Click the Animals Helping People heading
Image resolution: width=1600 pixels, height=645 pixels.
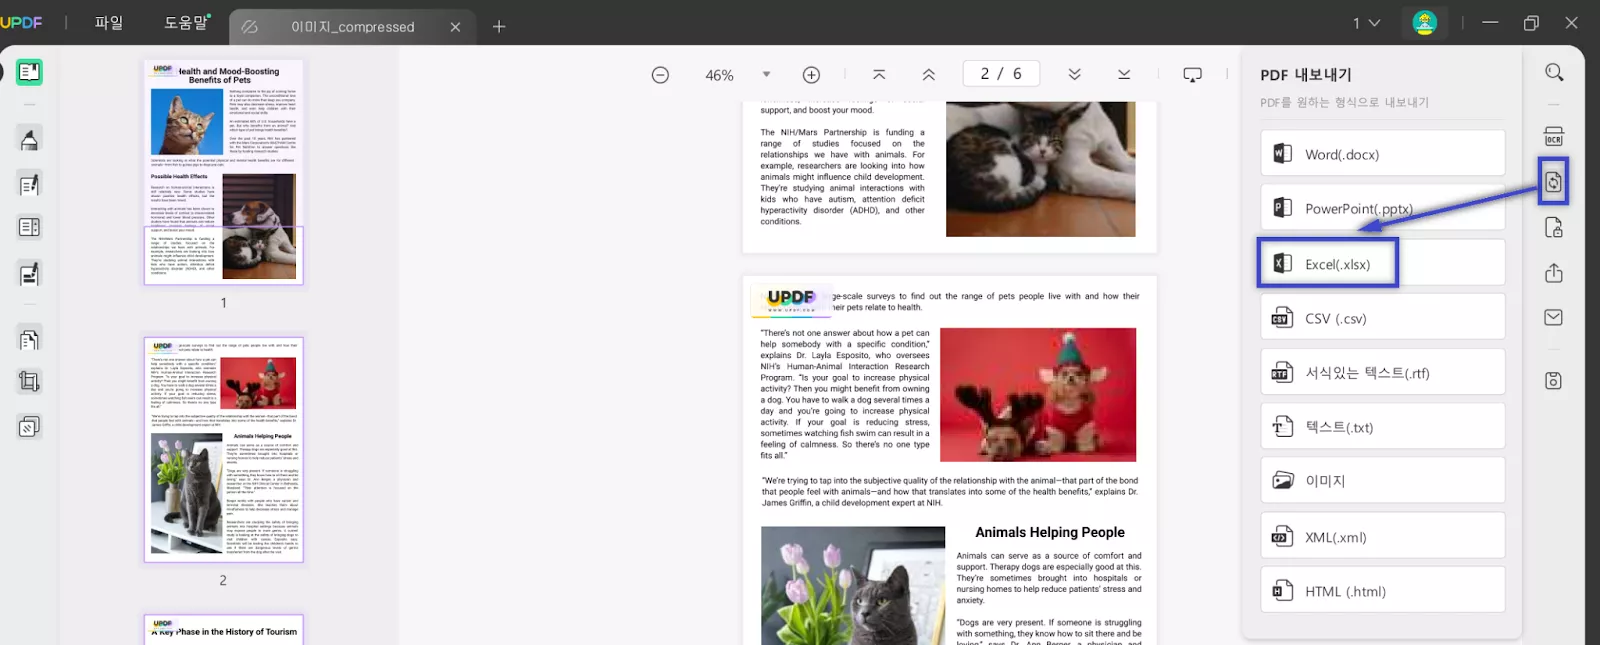coord(1050,533)
